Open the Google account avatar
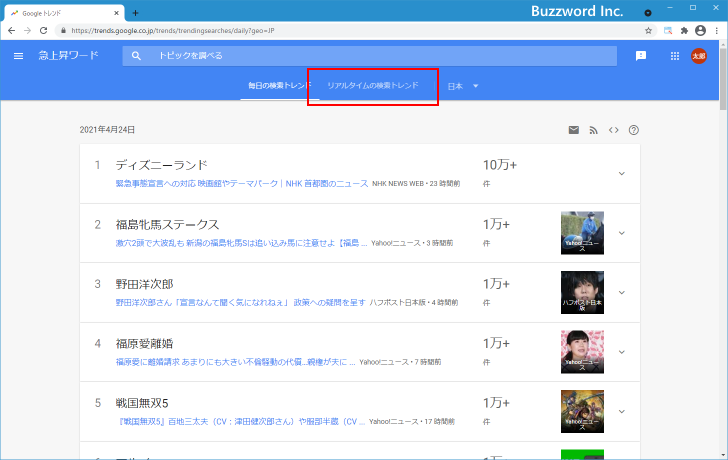 point(699,56)
